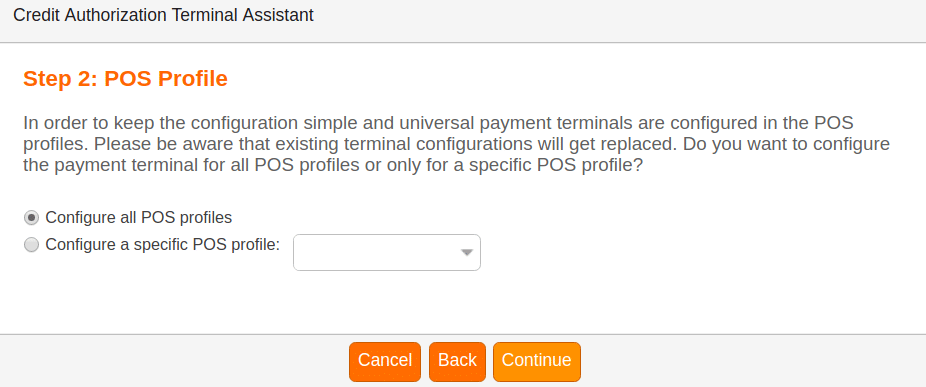This screenshot has height=387, width=926.
Task: Go Back to the previous step
Action: 457,362
